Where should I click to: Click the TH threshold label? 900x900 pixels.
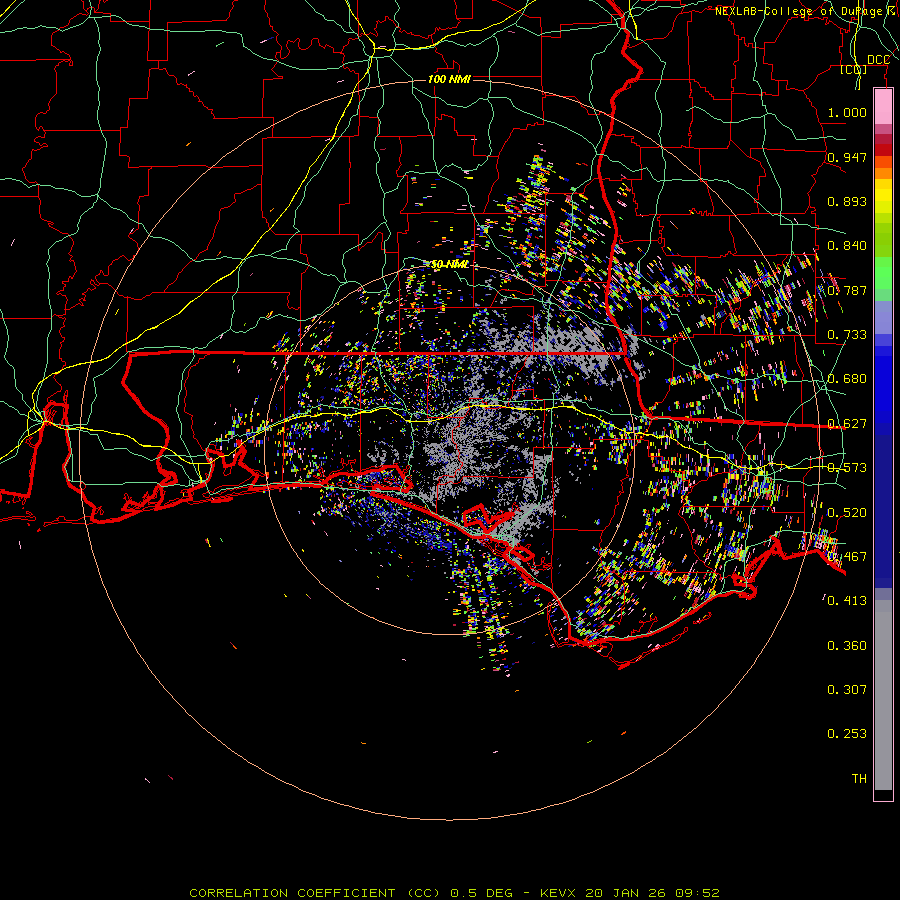859,779
